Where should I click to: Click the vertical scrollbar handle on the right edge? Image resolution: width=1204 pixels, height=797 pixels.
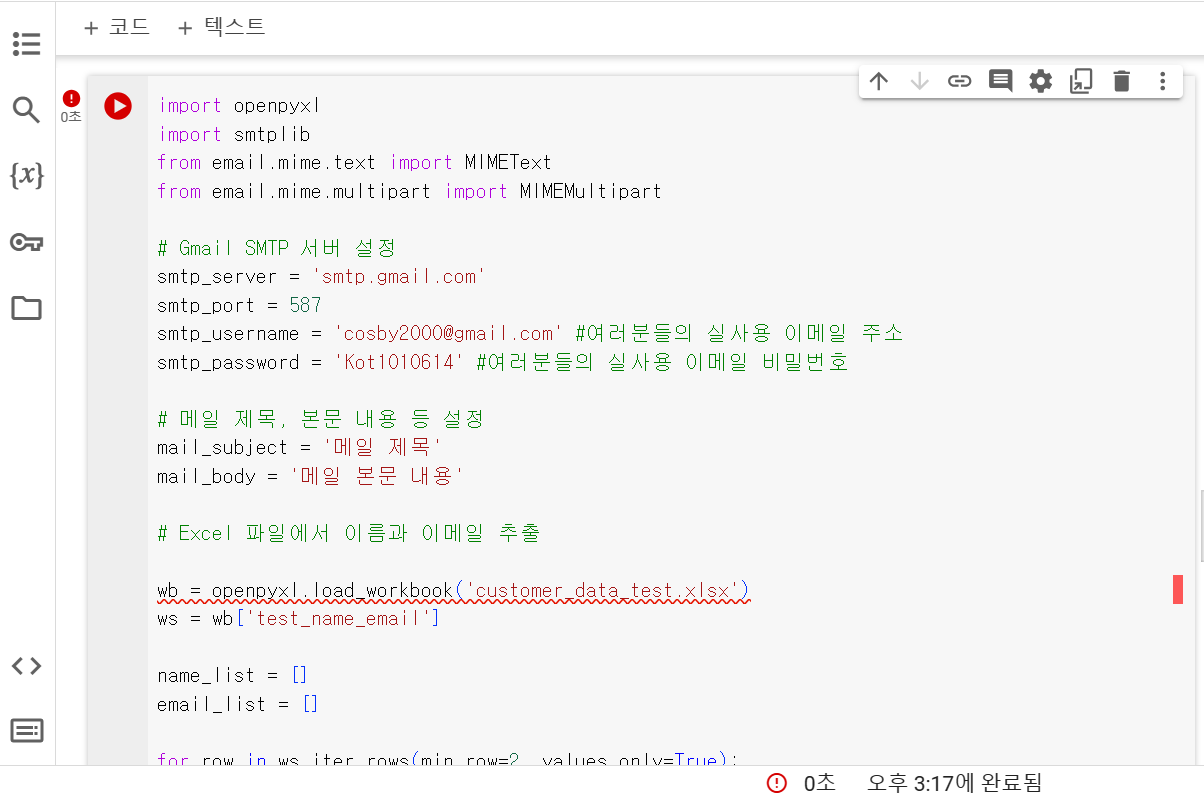pyautogui.click(x=1201, y=526)
